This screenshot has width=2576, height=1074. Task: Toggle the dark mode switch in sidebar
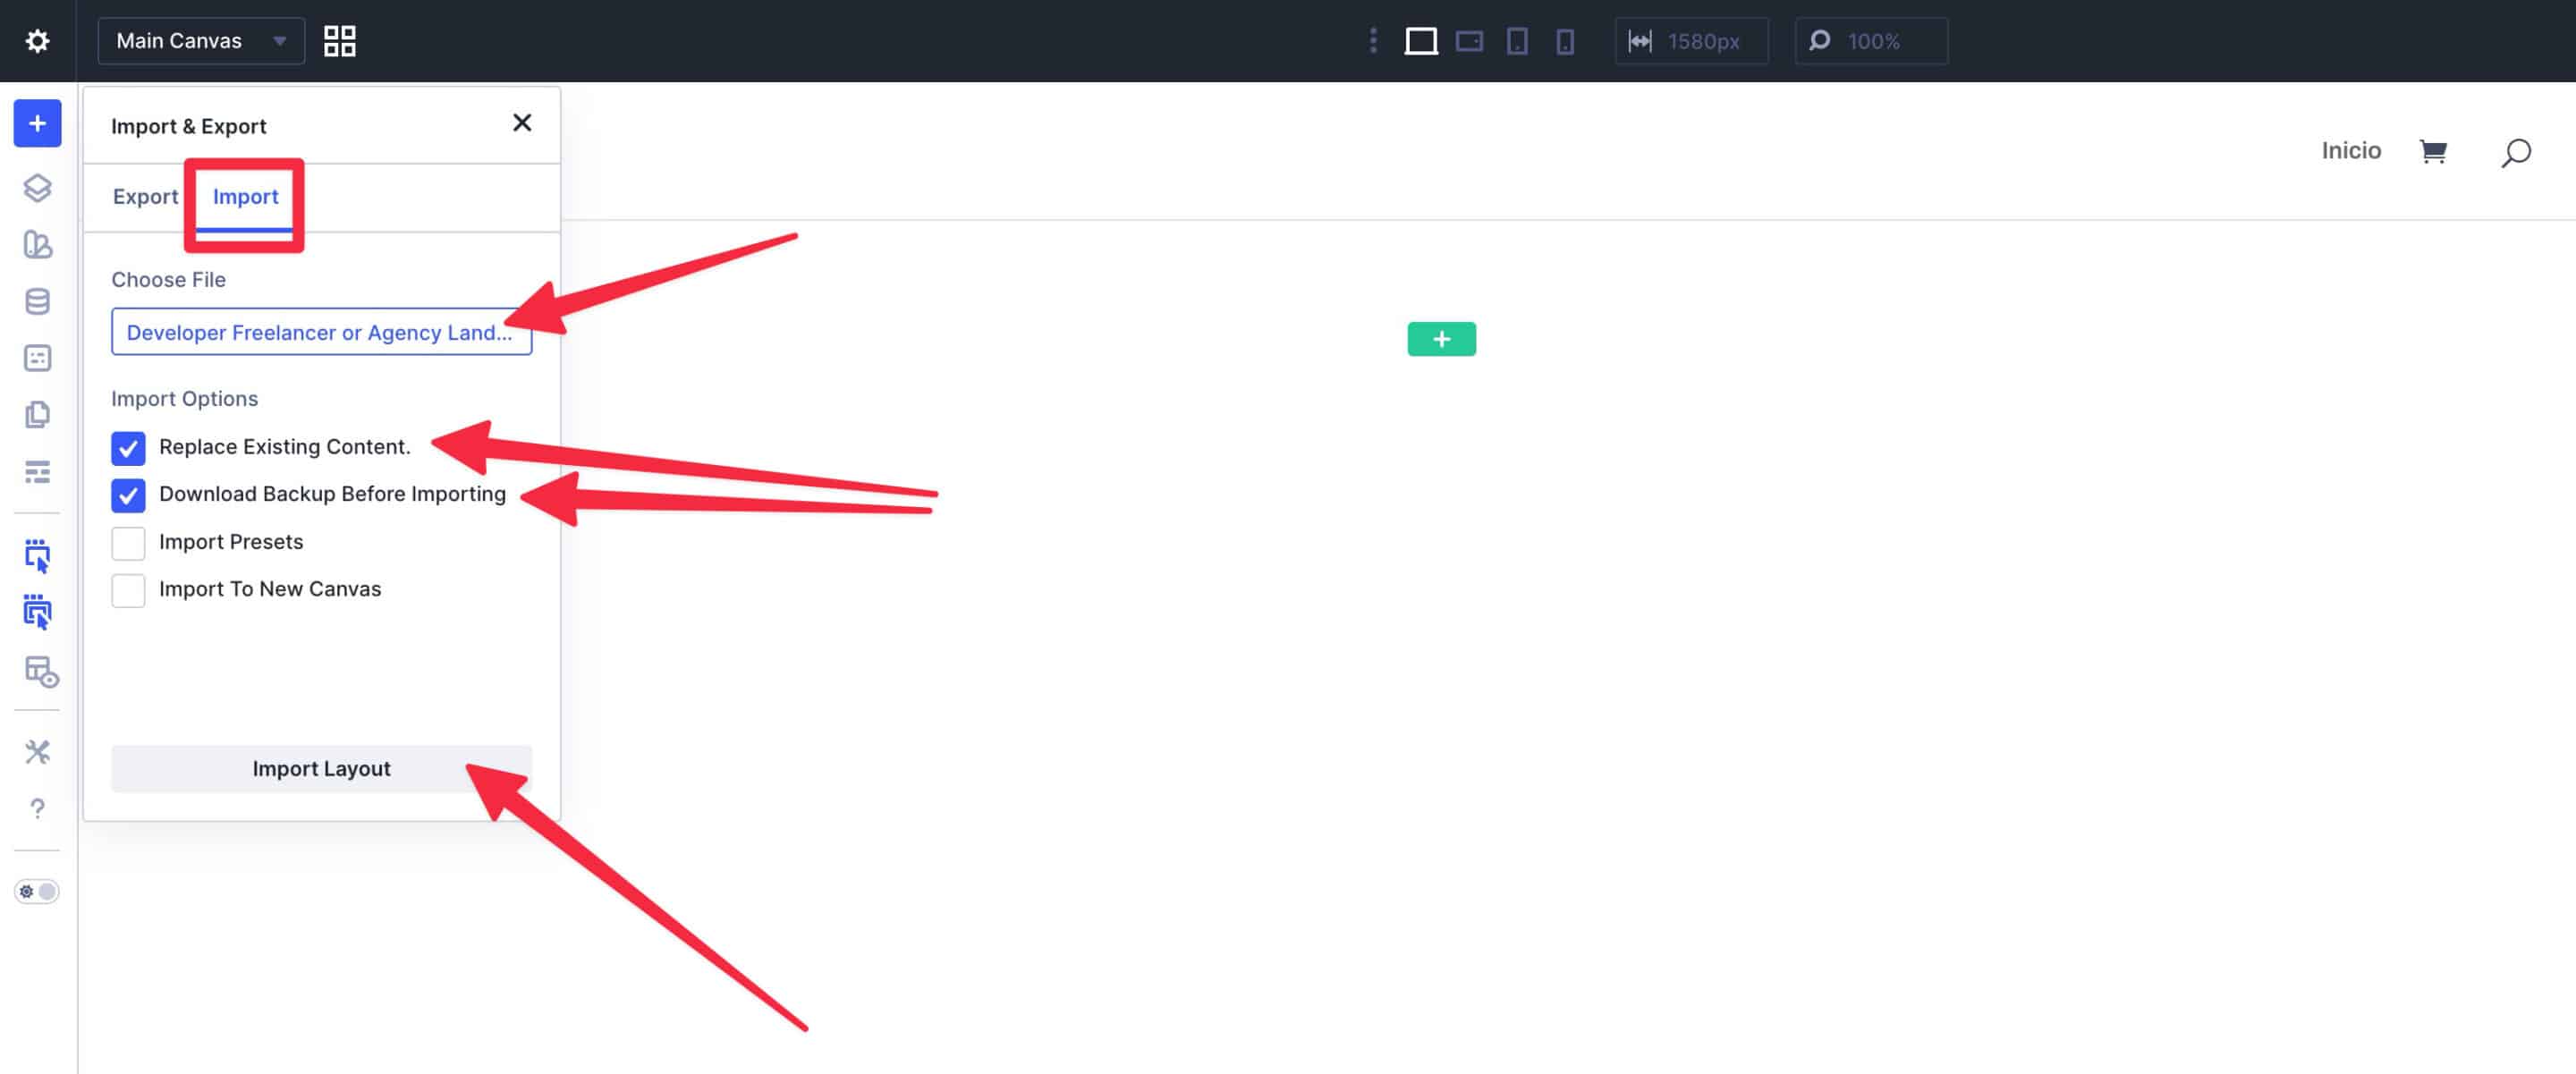(x=37, y=891)
